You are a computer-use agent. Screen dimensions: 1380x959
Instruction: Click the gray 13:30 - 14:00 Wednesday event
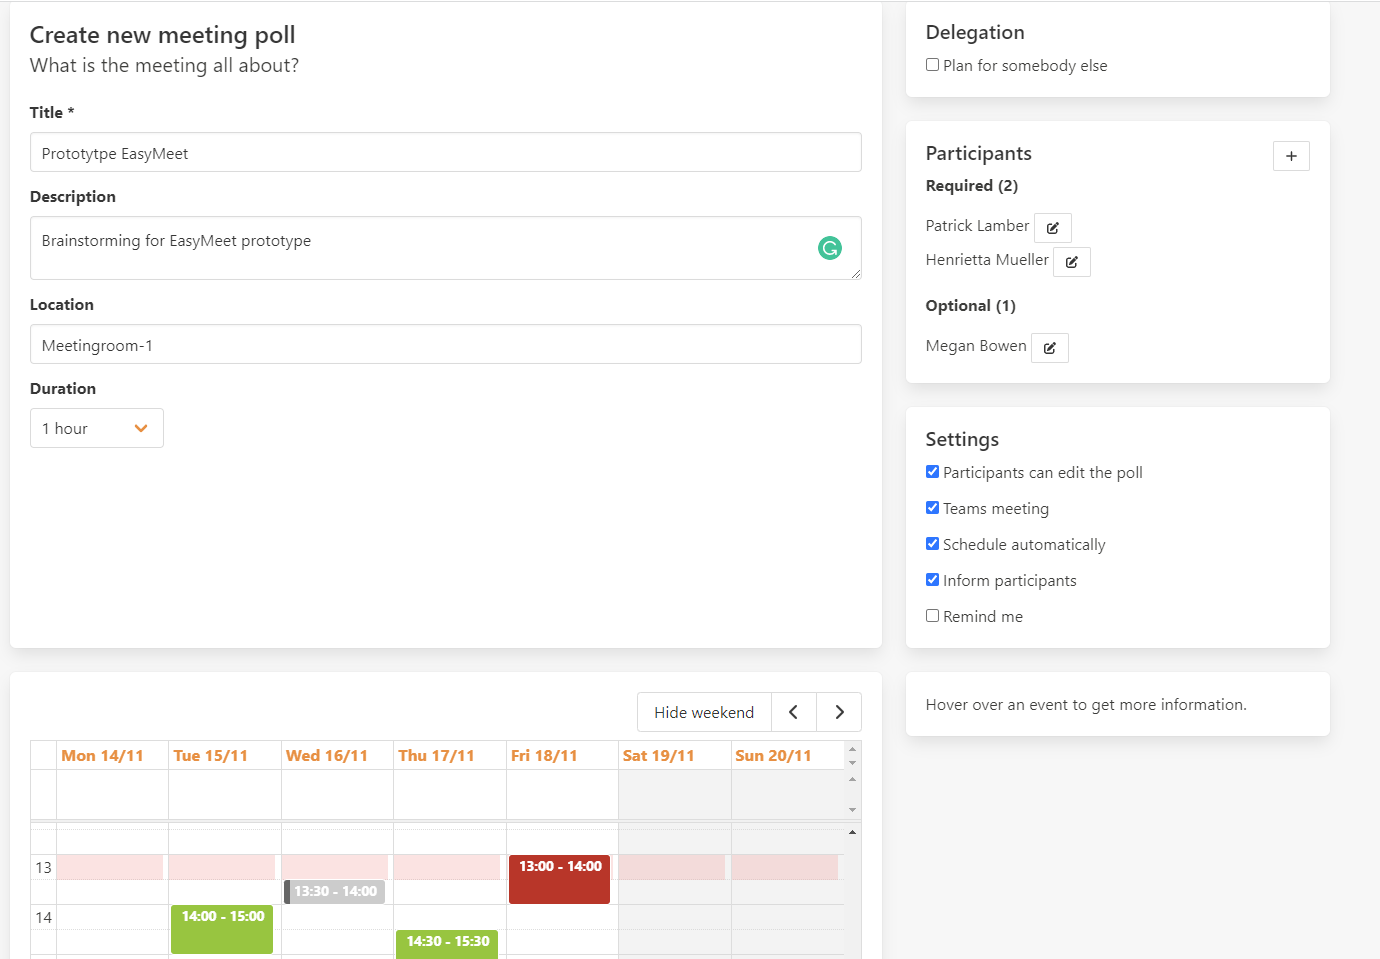coord(335,891)
